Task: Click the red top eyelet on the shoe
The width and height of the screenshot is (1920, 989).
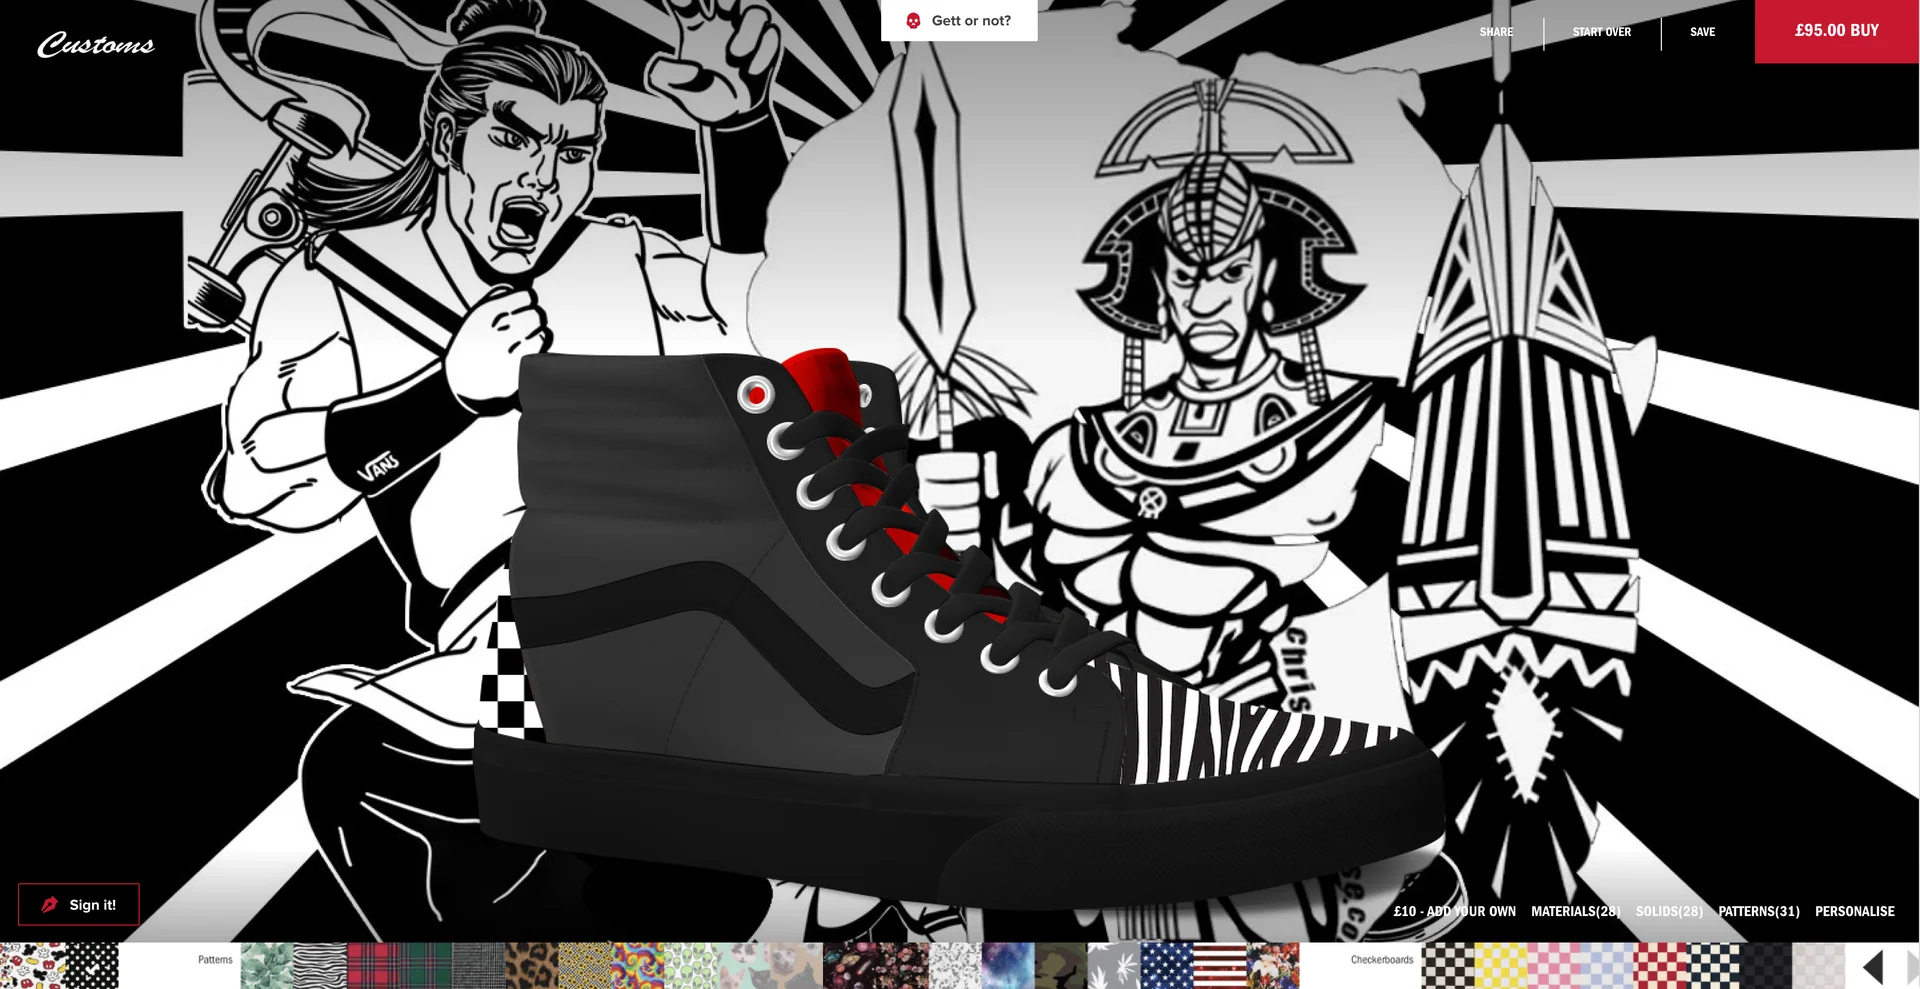Action: [x=756, y=395]
